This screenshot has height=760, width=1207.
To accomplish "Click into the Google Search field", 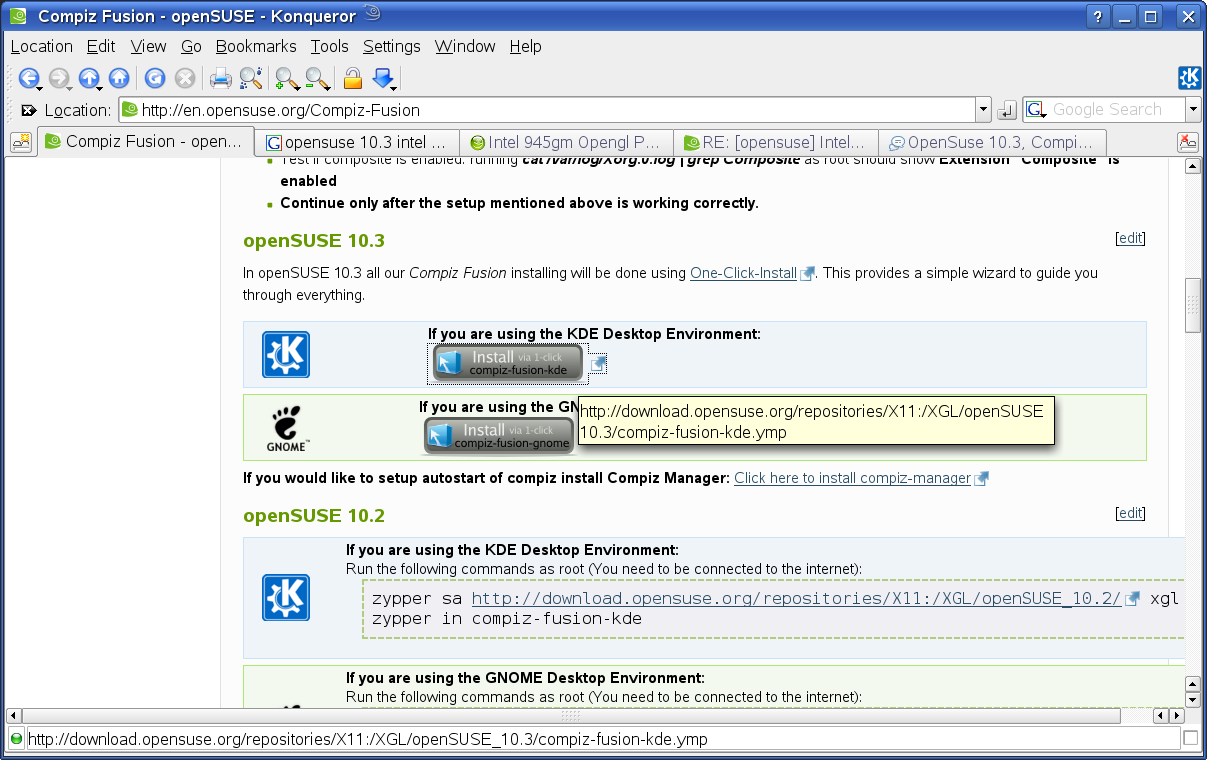I will pos(1117,110).
